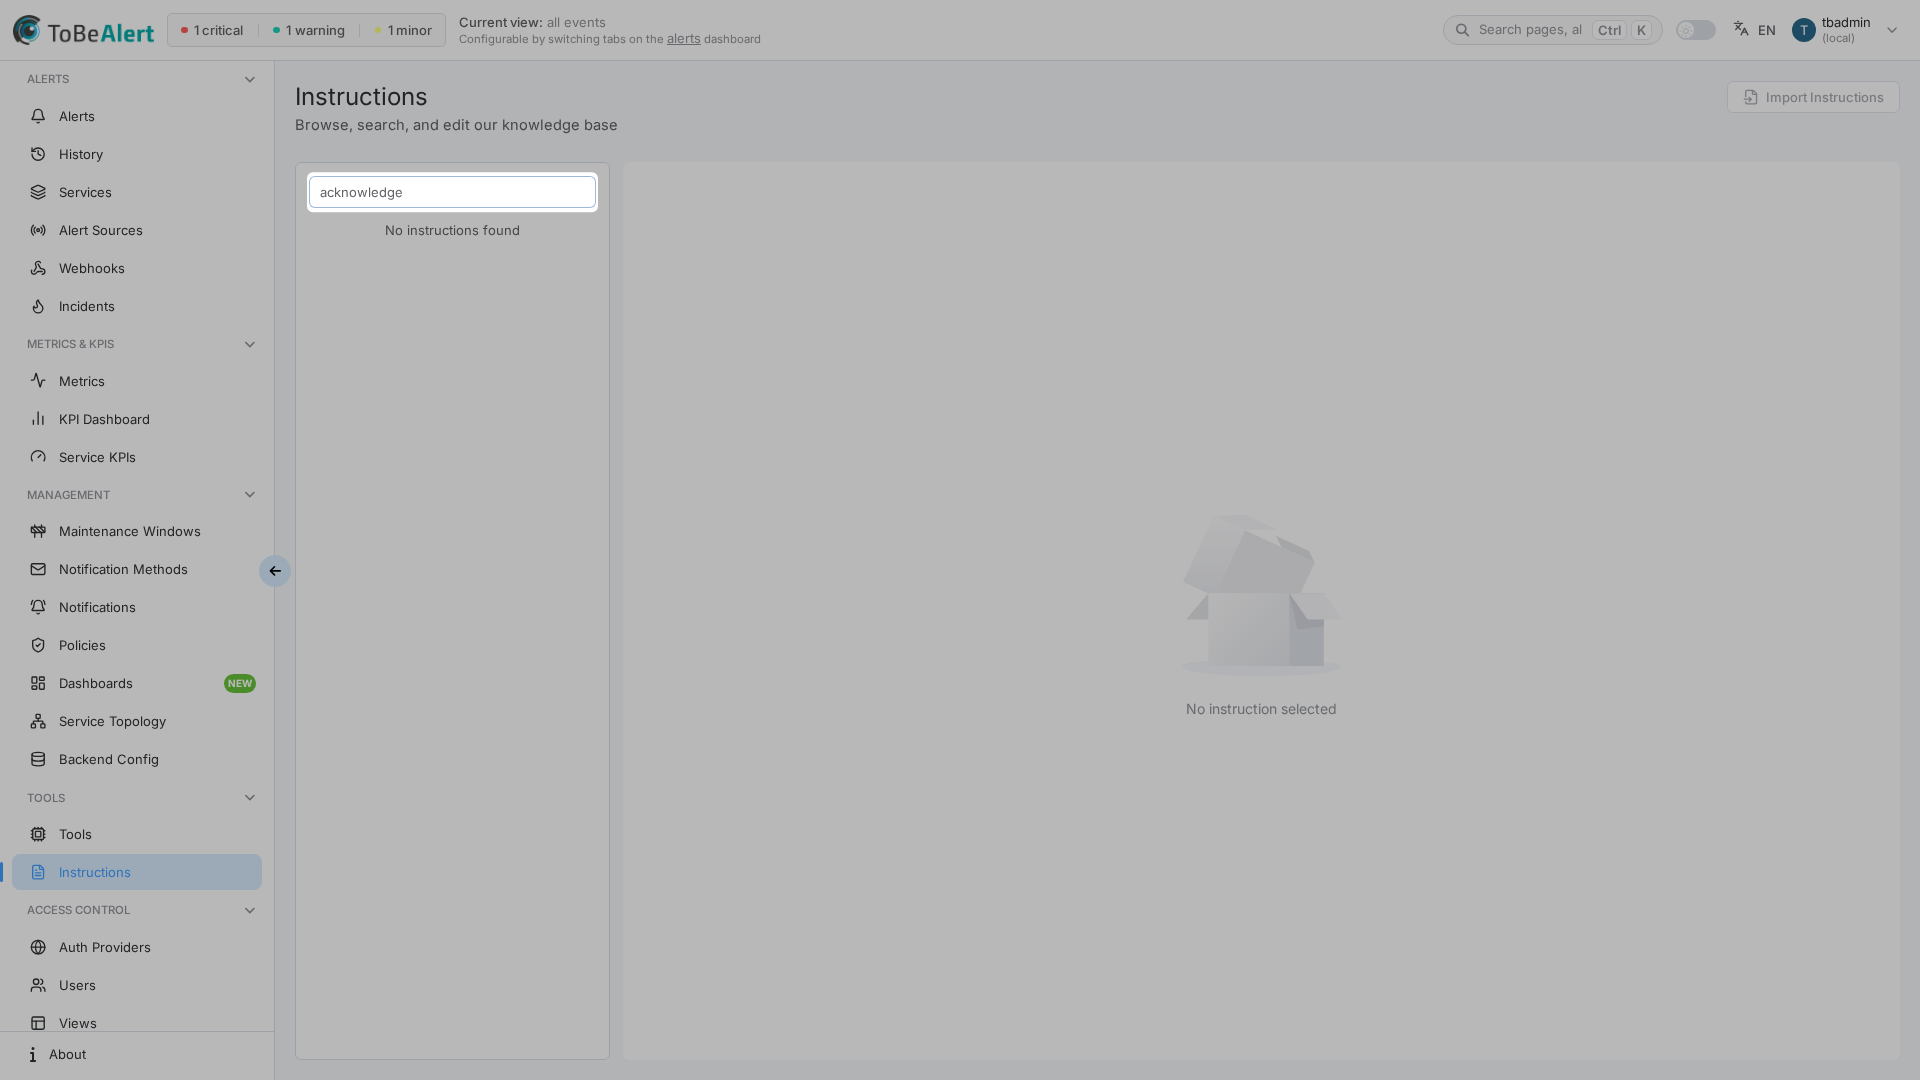The image size is (1920, 1080).
Task: Navigate to Auth Providers
Action: [137, 947]
